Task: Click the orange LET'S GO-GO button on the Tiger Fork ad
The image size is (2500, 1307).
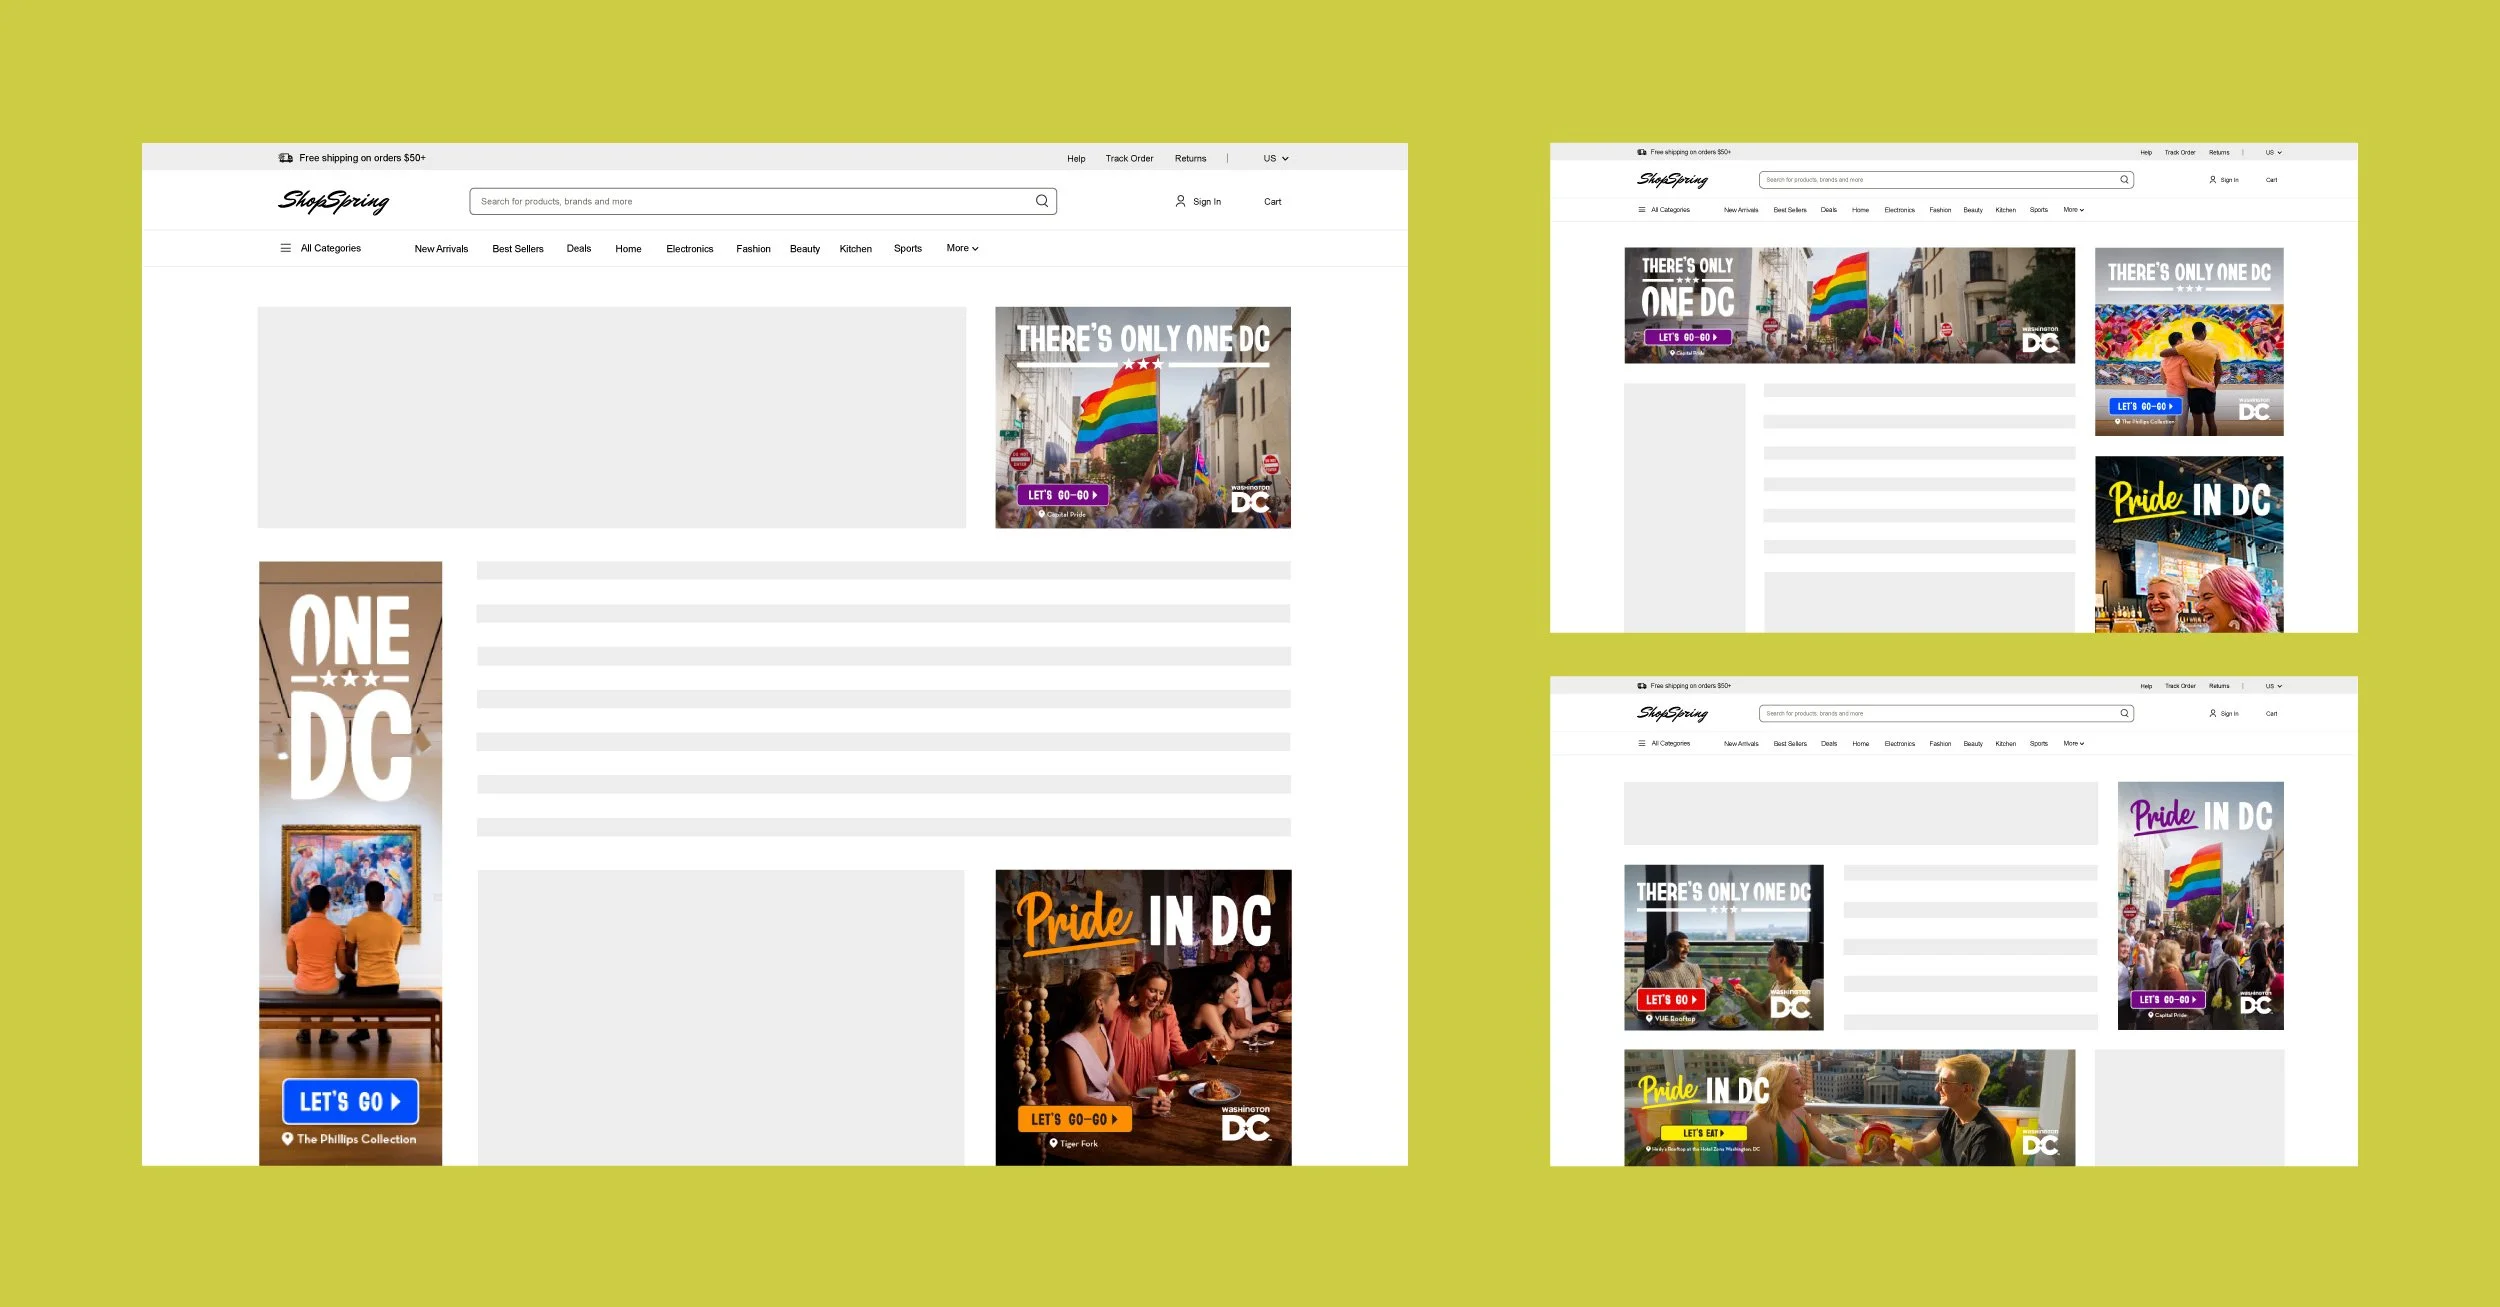Action: (1075, 1119)
